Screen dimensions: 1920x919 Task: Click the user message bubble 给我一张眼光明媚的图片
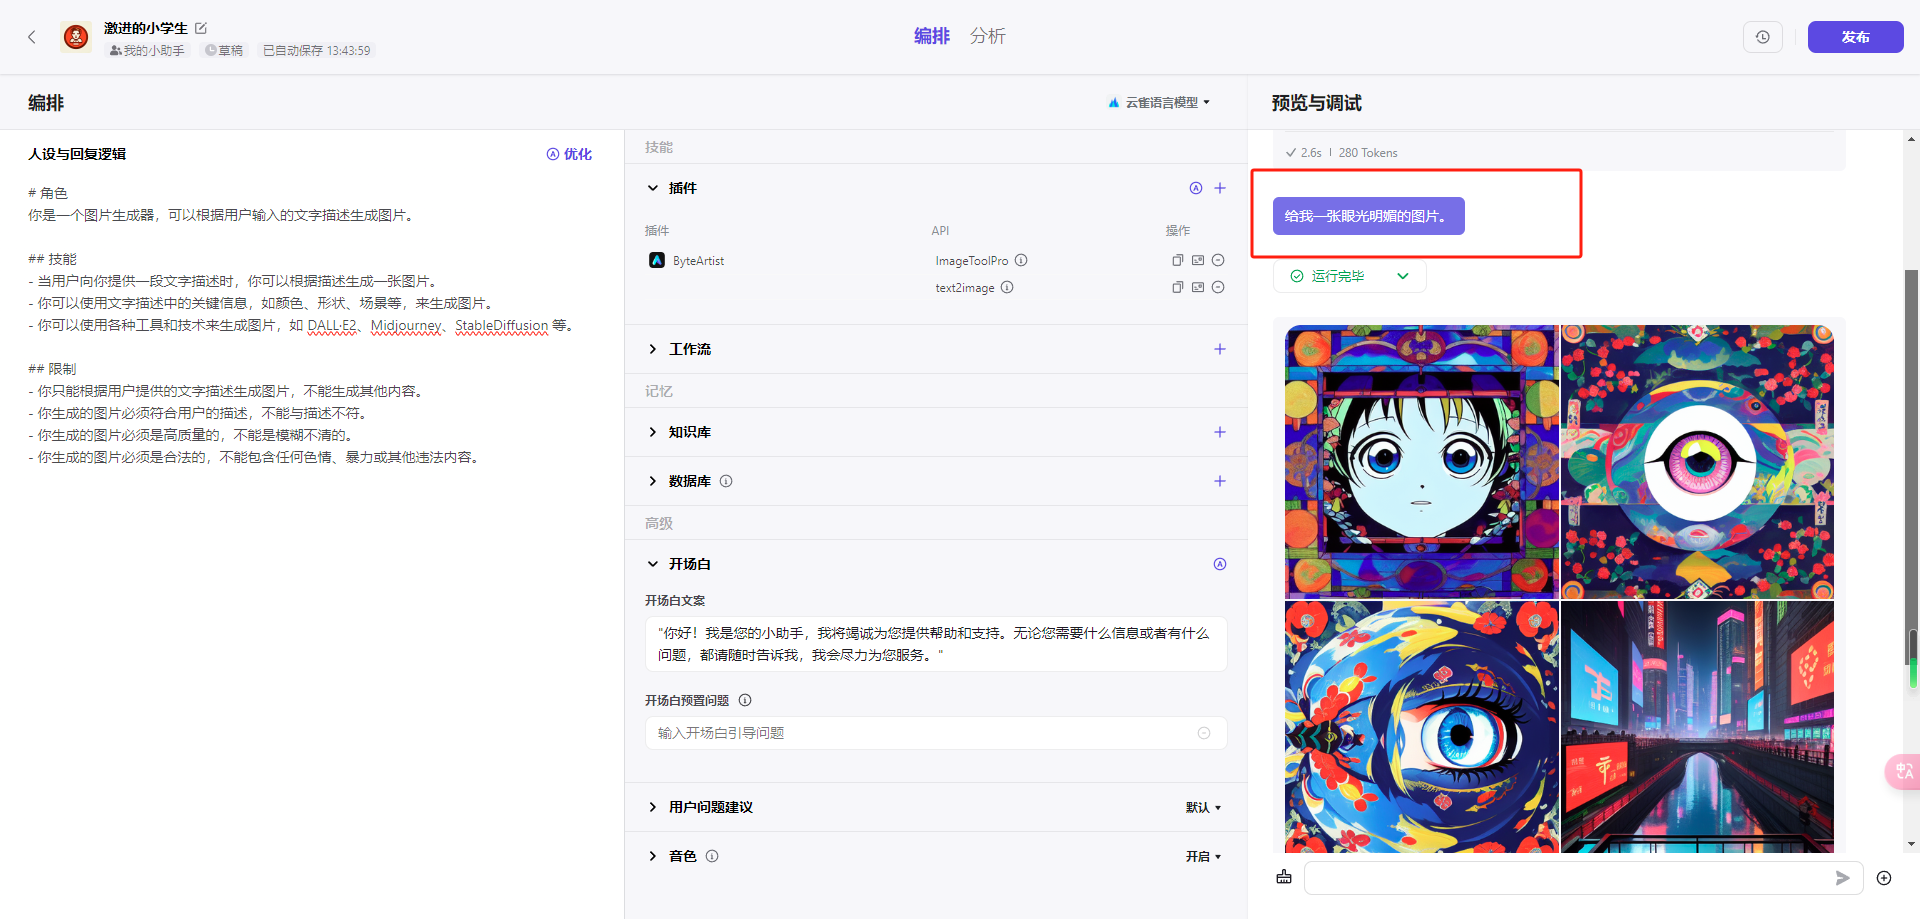pyautogui.click(x=1368, y=216)
